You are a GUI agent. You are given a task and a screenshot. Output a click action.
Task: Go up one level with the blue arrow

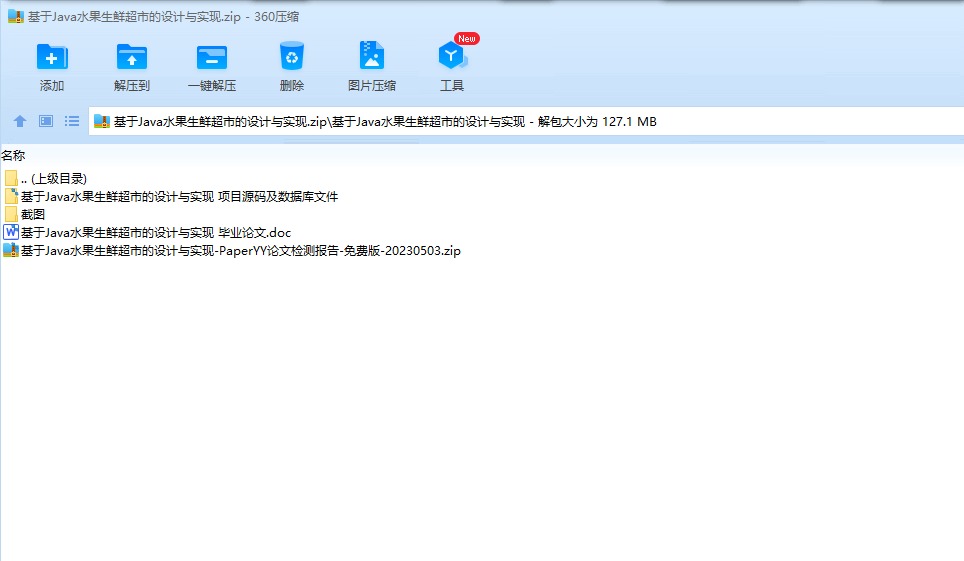pyautogui.click(x=20, y=121)
